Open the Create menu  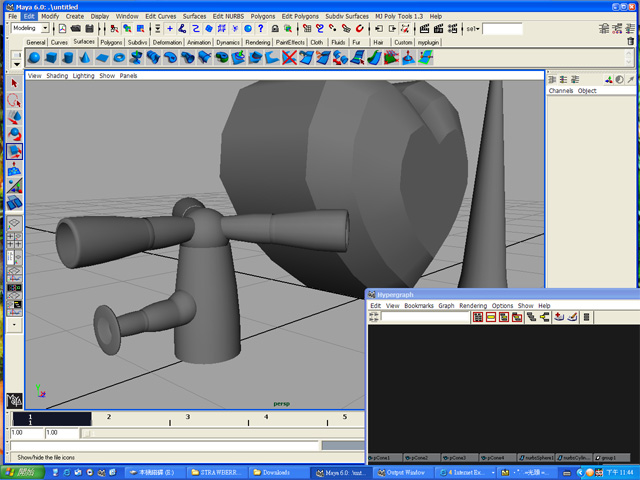point(75,16)
